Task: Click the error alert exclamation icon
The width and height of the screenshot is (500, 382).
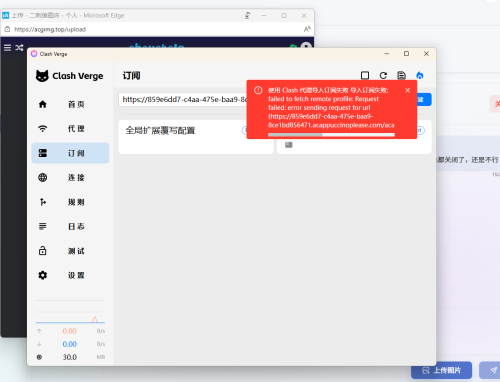Action: 258,90
